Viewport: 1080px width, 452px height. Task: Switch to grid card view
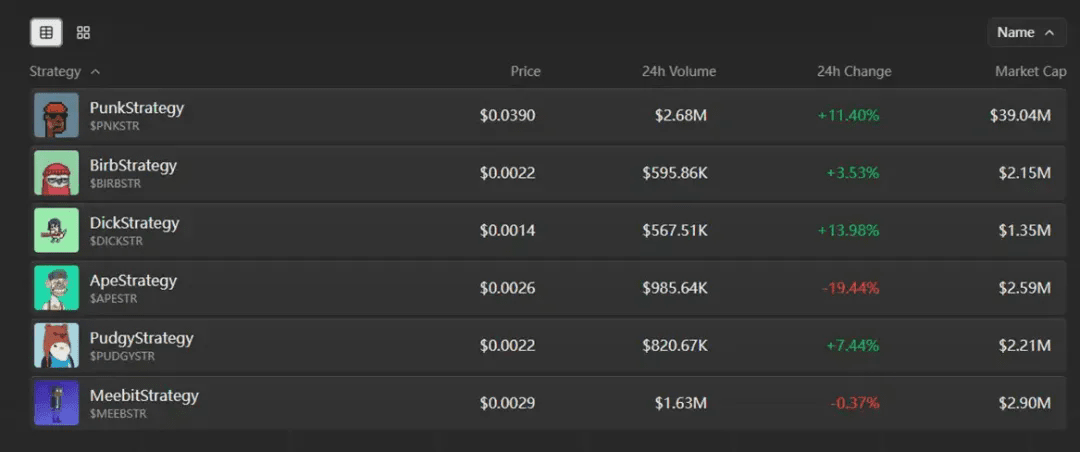click(x=83, y=33)
